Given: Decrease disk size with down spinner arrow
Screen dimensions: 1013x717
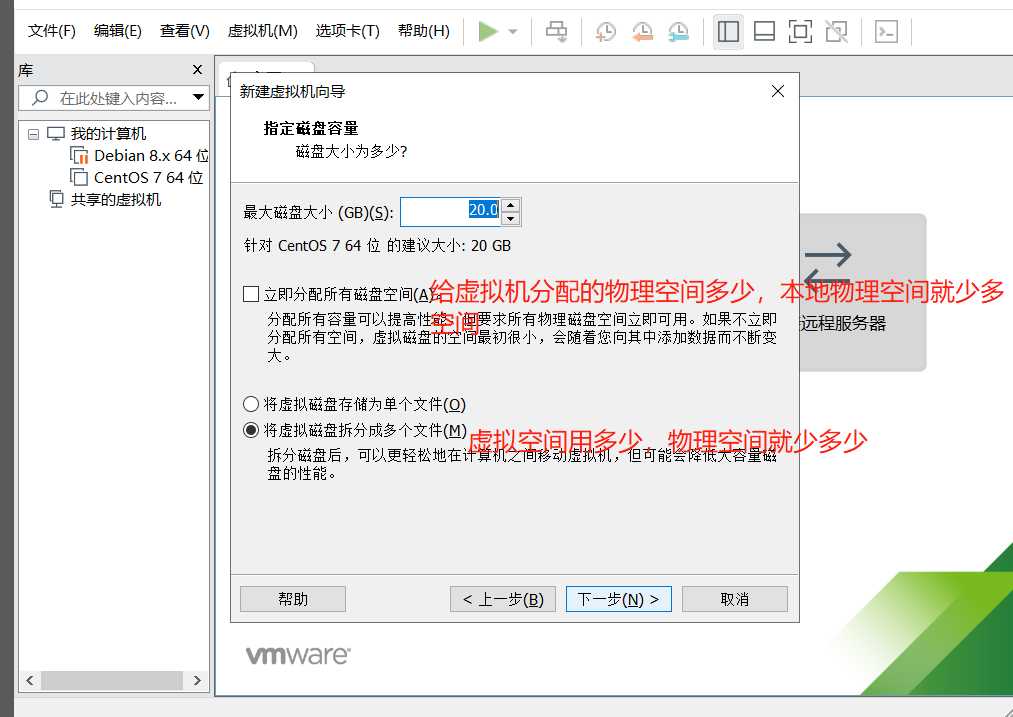Looking at the screenshot, I should click(x=511, y=219).
